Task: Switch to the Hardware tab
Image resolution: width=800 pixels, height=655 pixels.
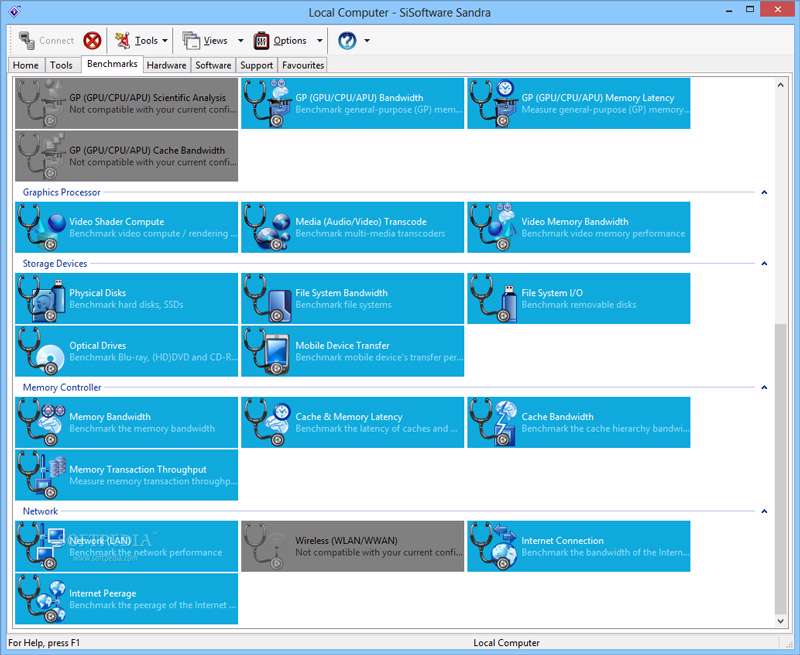Action: (x=166, y=65)
